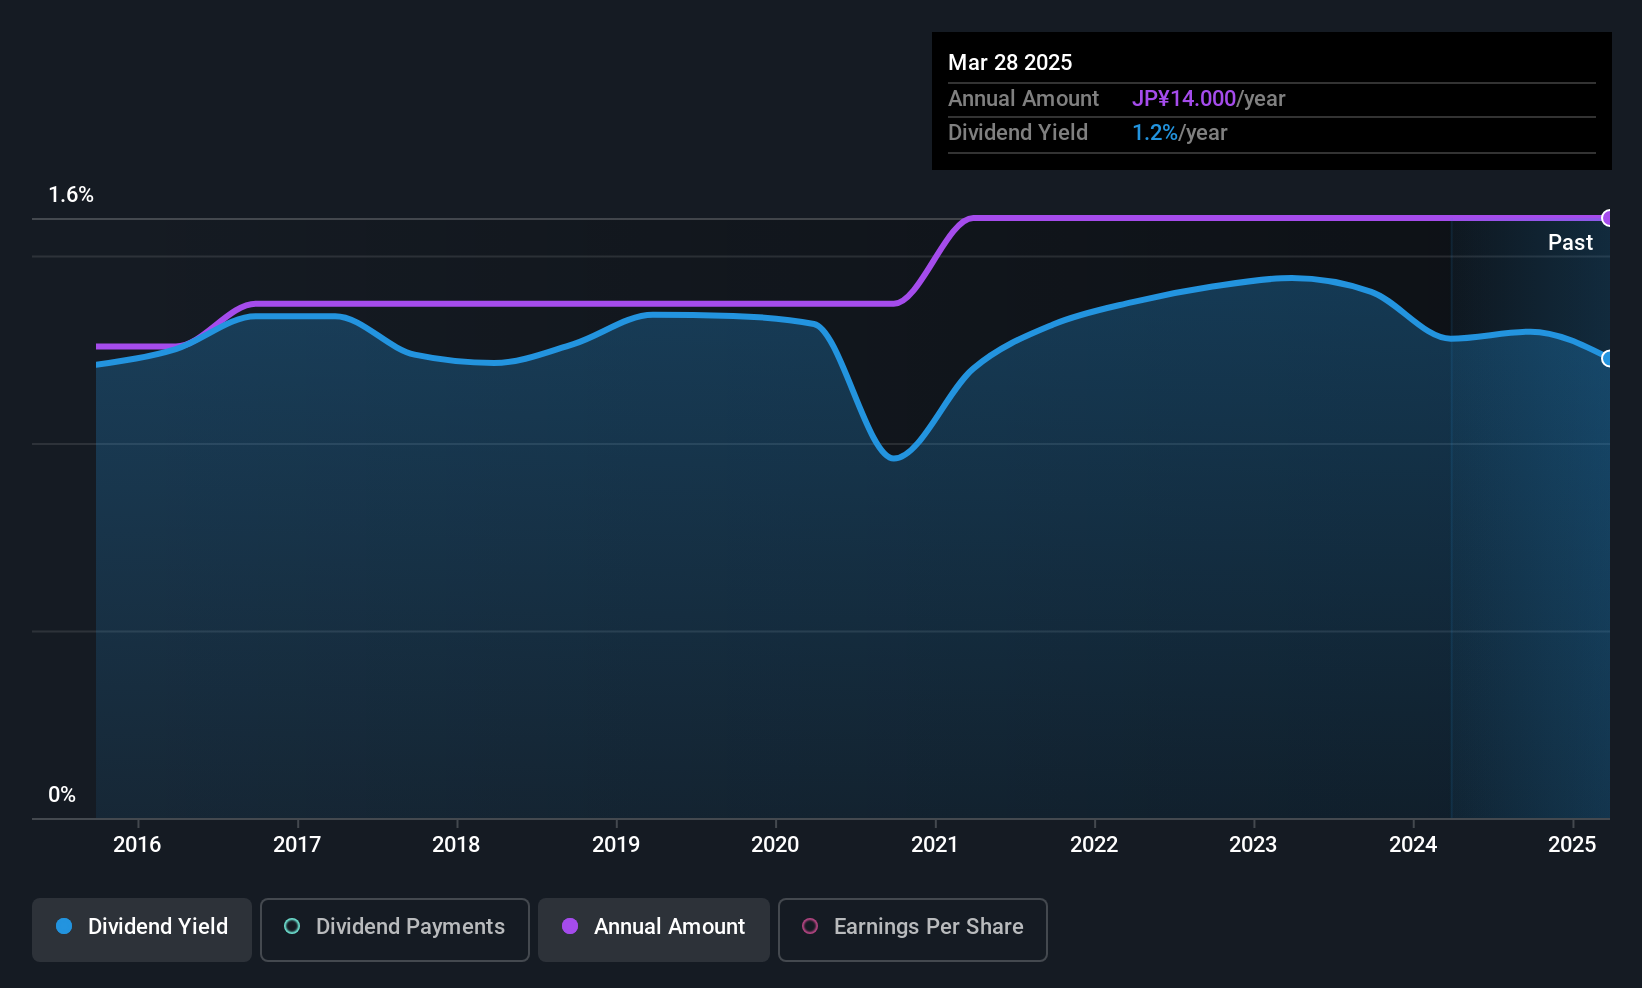Click the 1.2%/year dividend yield value
1642x988 pixels.
click(x=1179, y=133)
